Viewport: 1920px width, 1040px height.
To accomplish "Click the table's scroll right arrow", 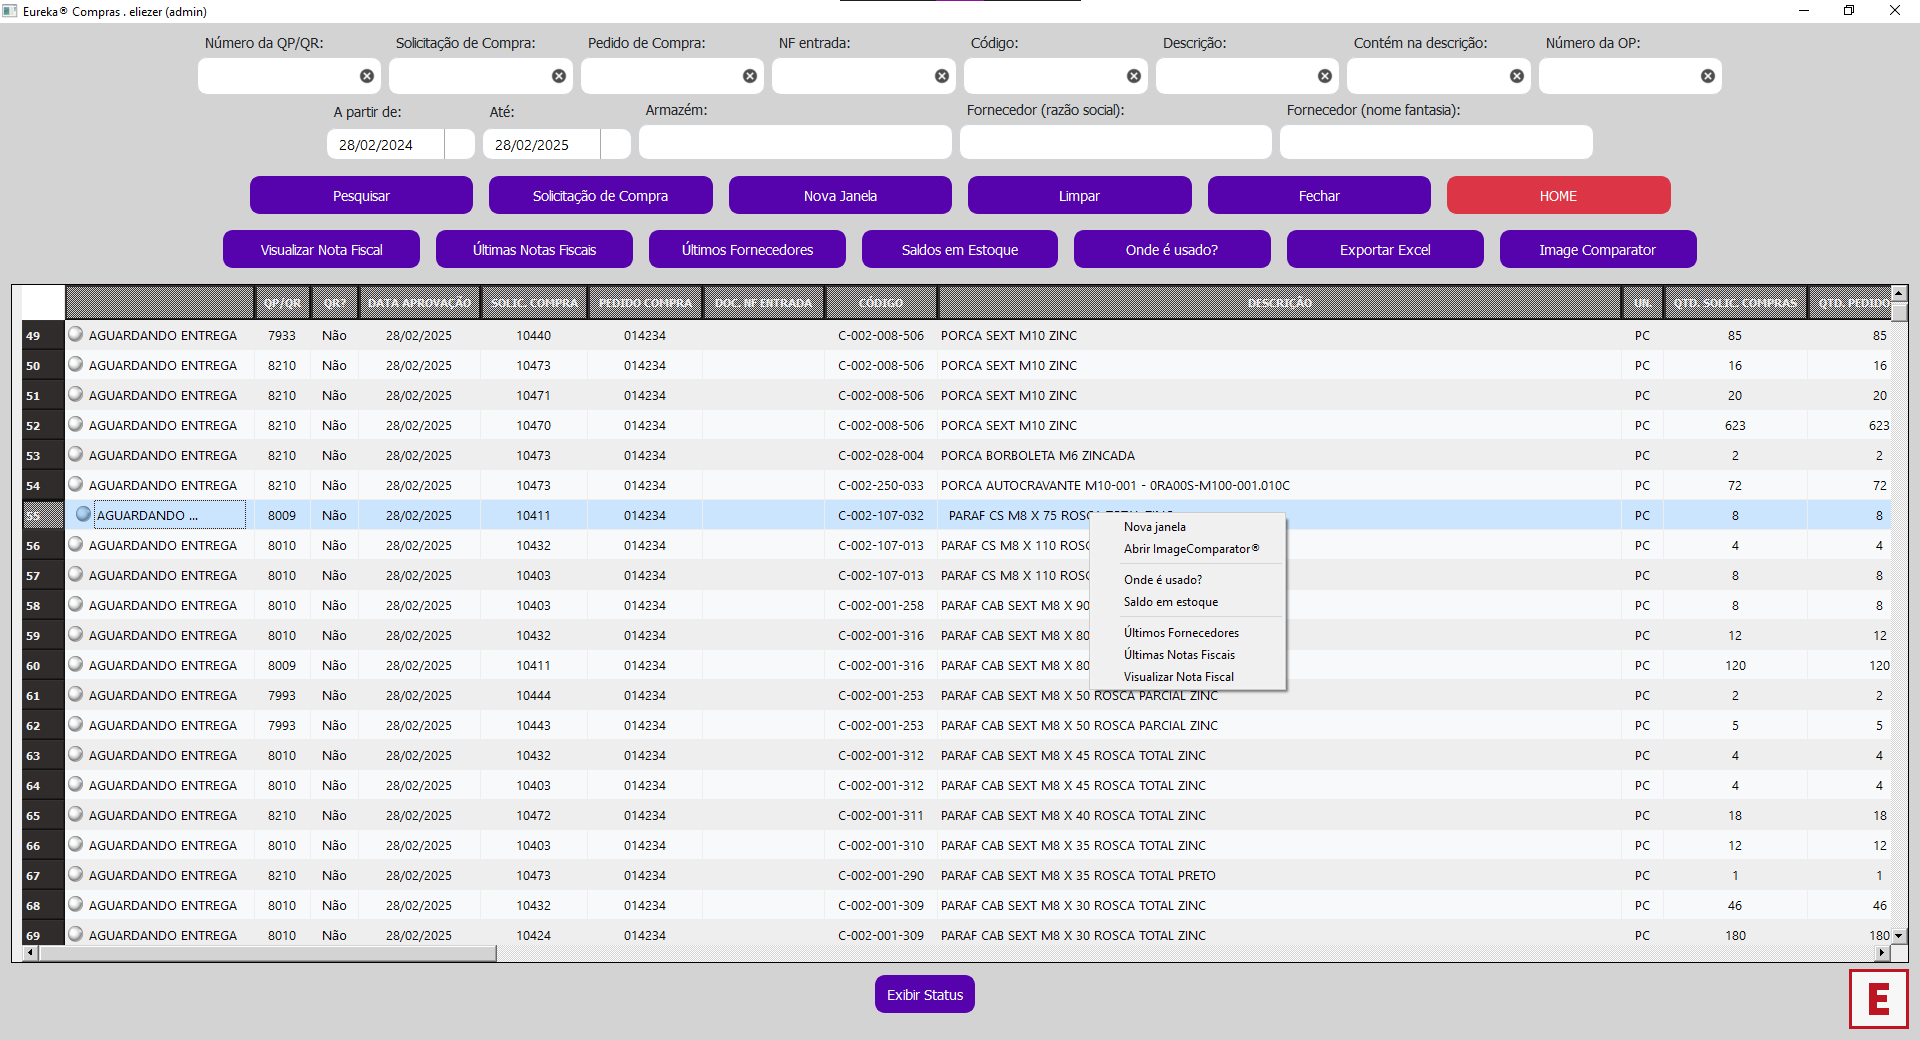I will click(x=1883, y=953).
